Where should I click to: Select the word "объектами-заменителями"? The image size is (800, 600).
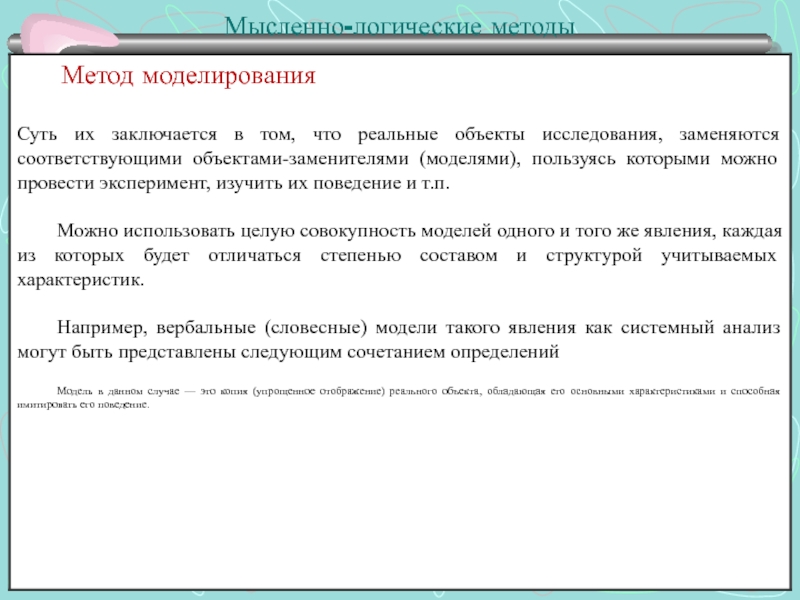301,159
